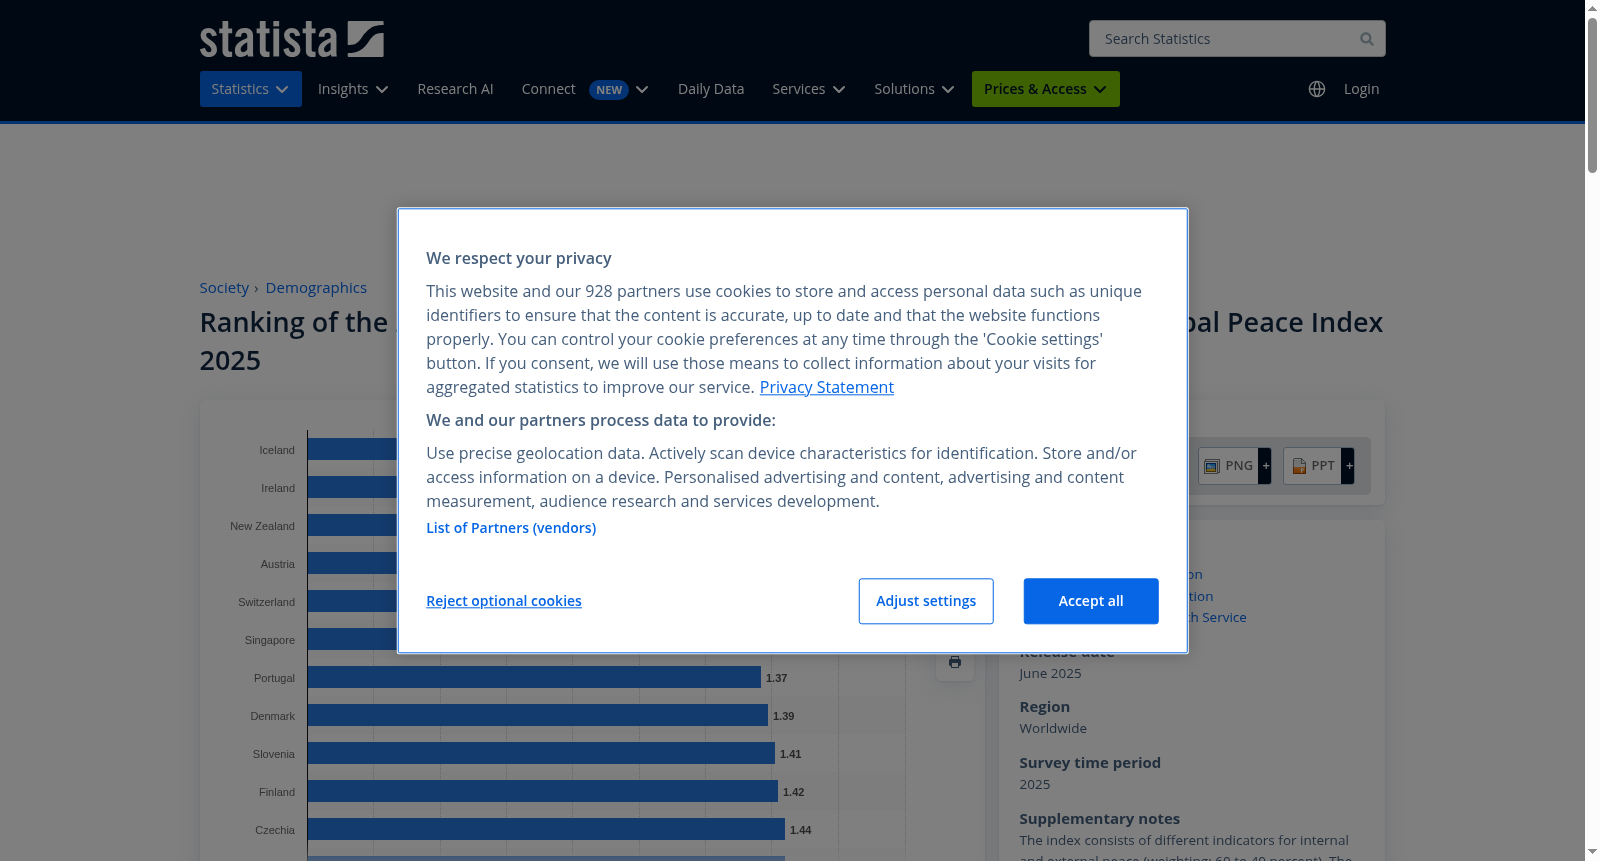Click the Iceland axis label
1600x861 pixels.
(277, 450)
